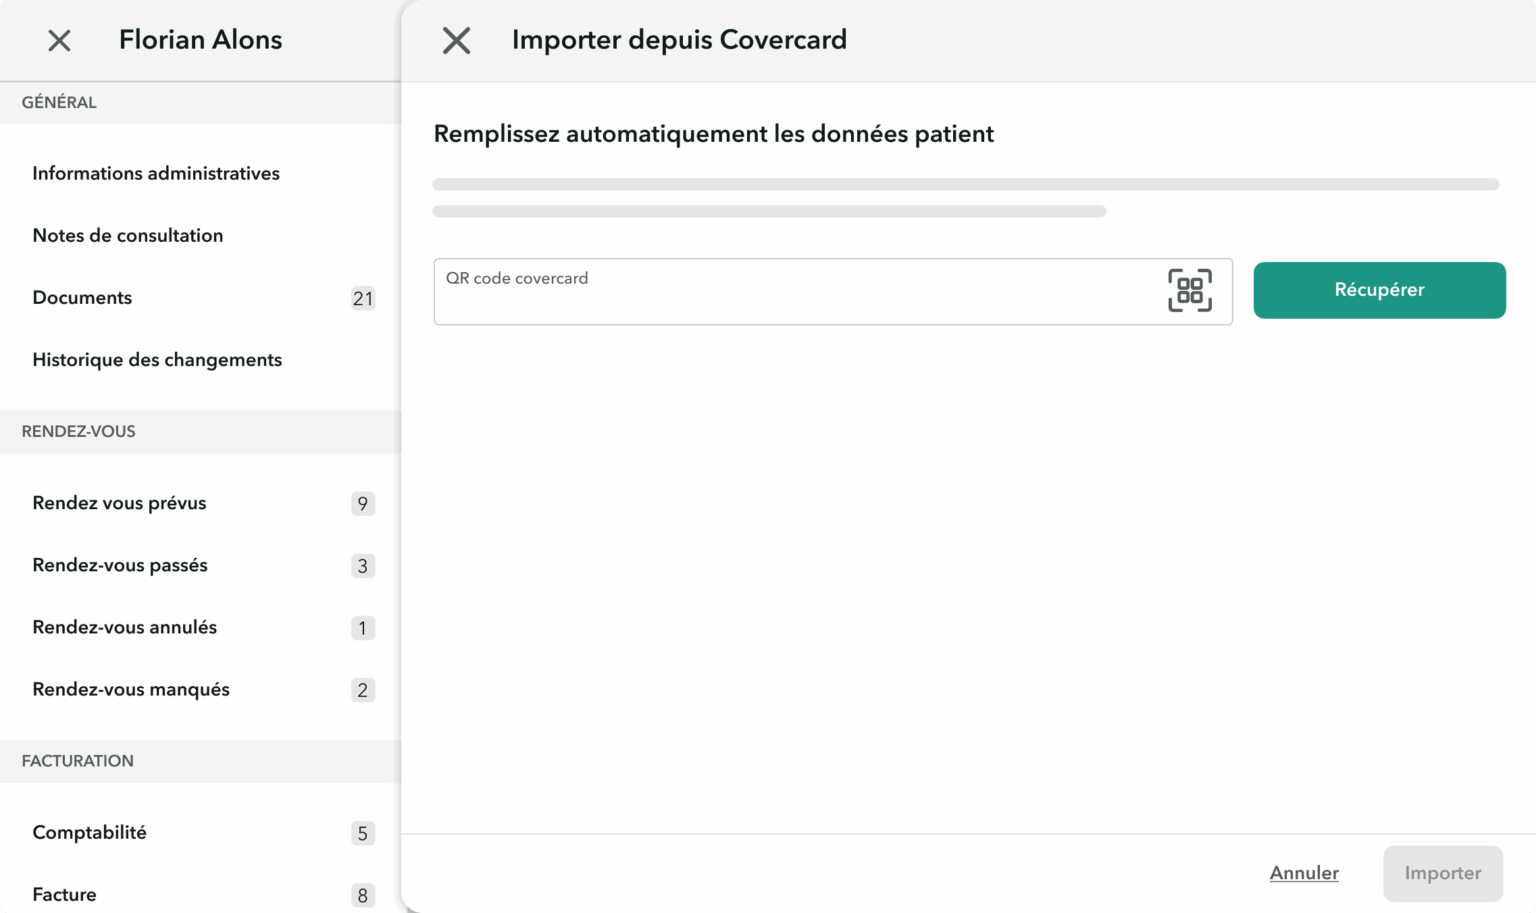Show Rendez vous prévus list
The height and width of the screenshot is (913, 1536).
[x=119, y=504]
